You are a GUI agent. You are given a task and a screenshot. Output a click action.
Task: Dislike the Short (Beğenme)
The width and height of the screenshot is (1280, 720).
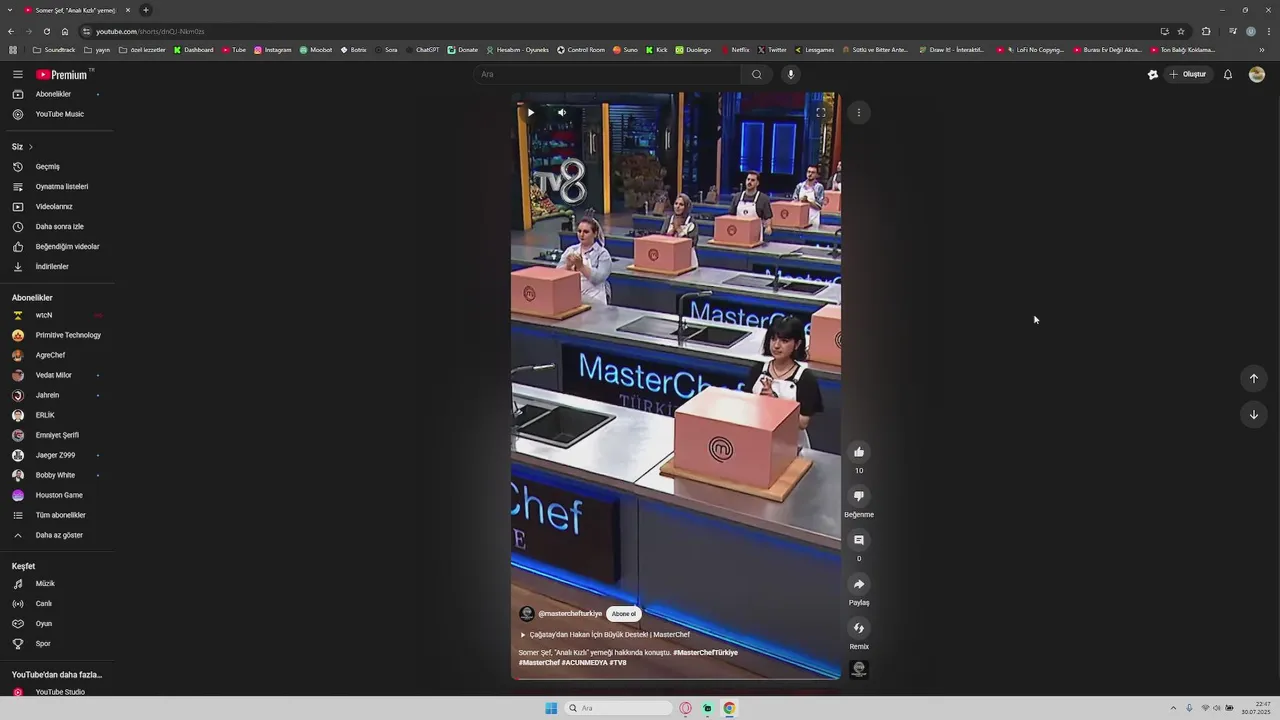pos(859,496)
